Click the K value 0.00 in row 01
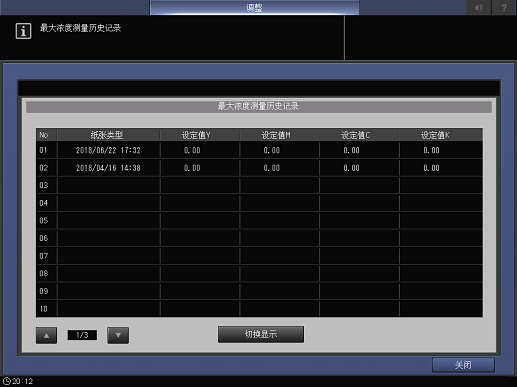This screenshot has width=517, height=387. pos(431,150)
